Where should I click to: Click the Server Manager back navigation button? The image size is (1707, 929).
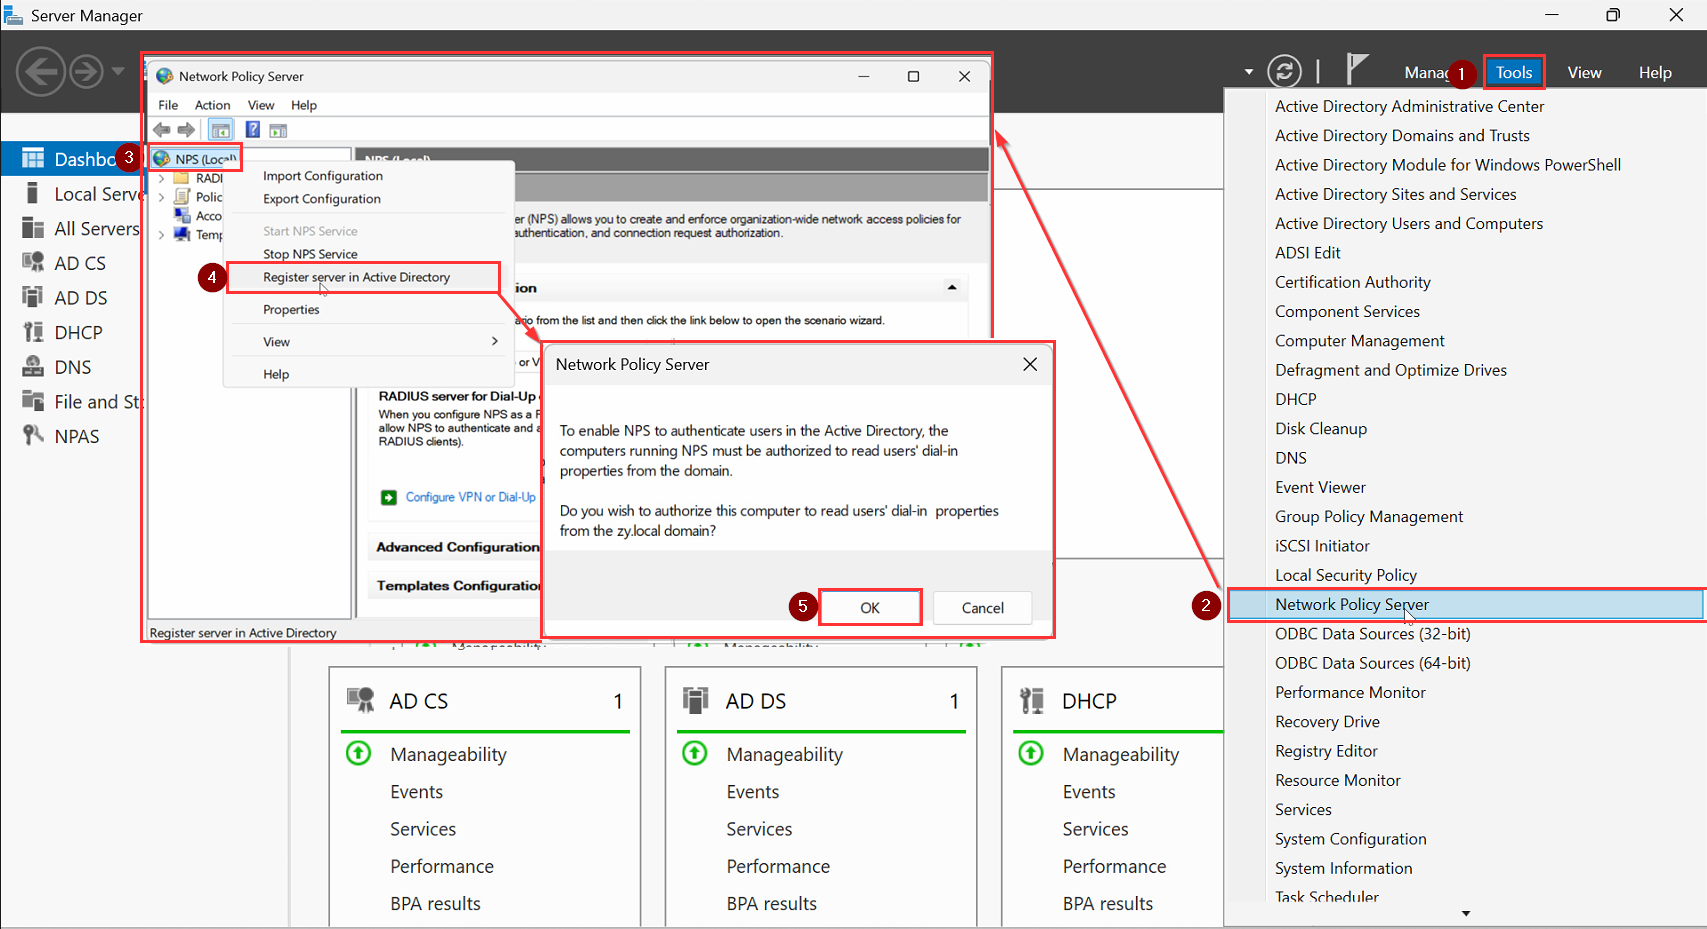tap(41, 71)
